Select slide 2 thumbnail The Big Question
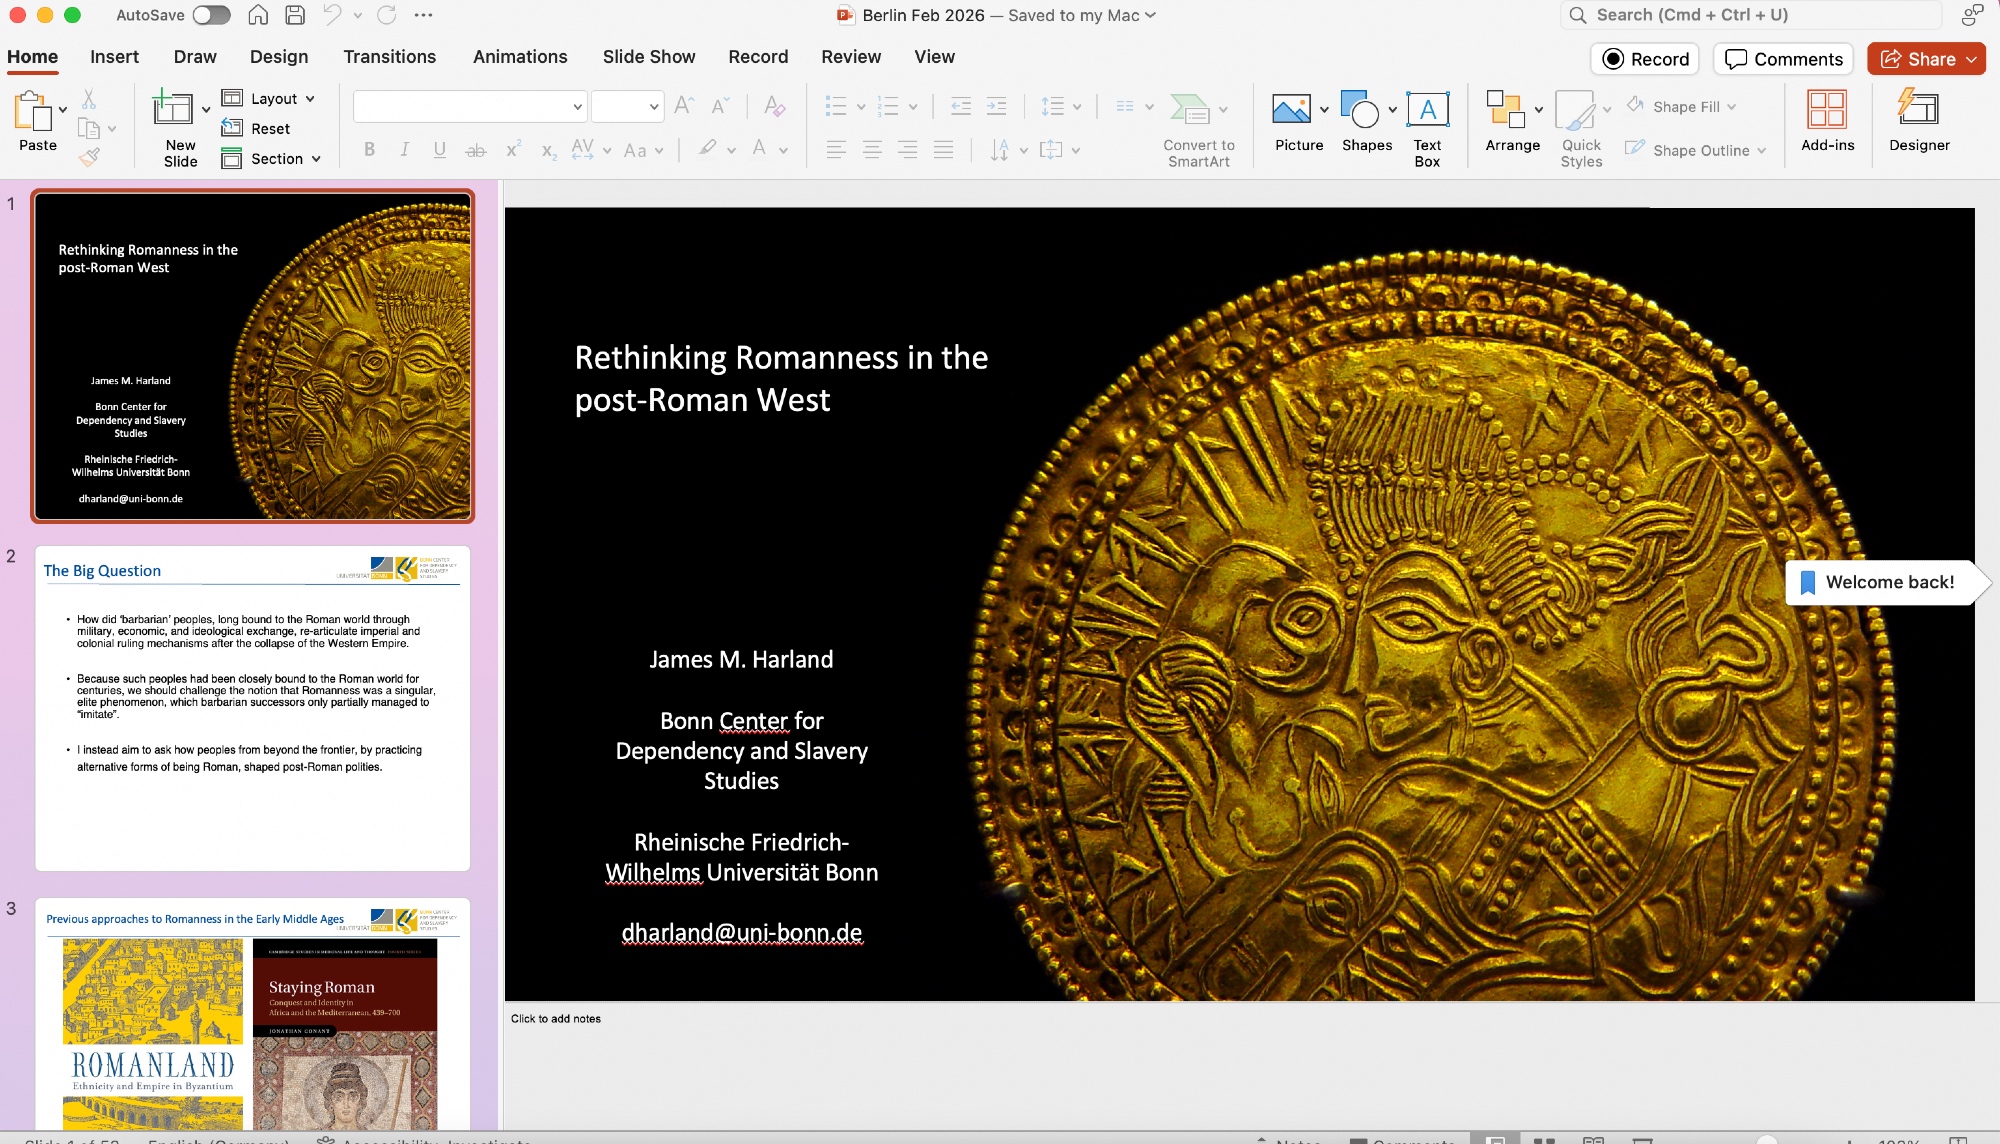Viewport: 2000px width, 1144px height. (x=252, y=708)
